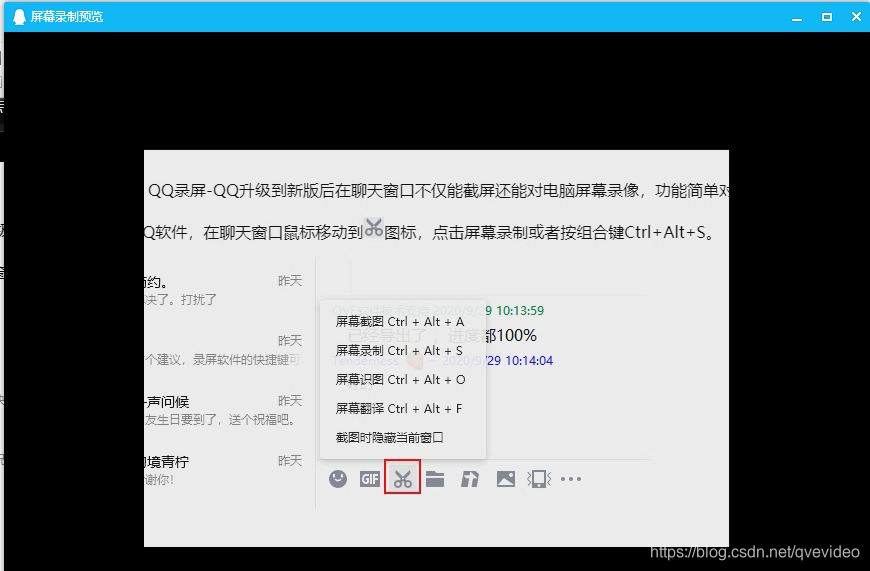Click the 10:14:04 message timestamp
The width and height of the screenshot is (870, 571).
tap(529, 361)
